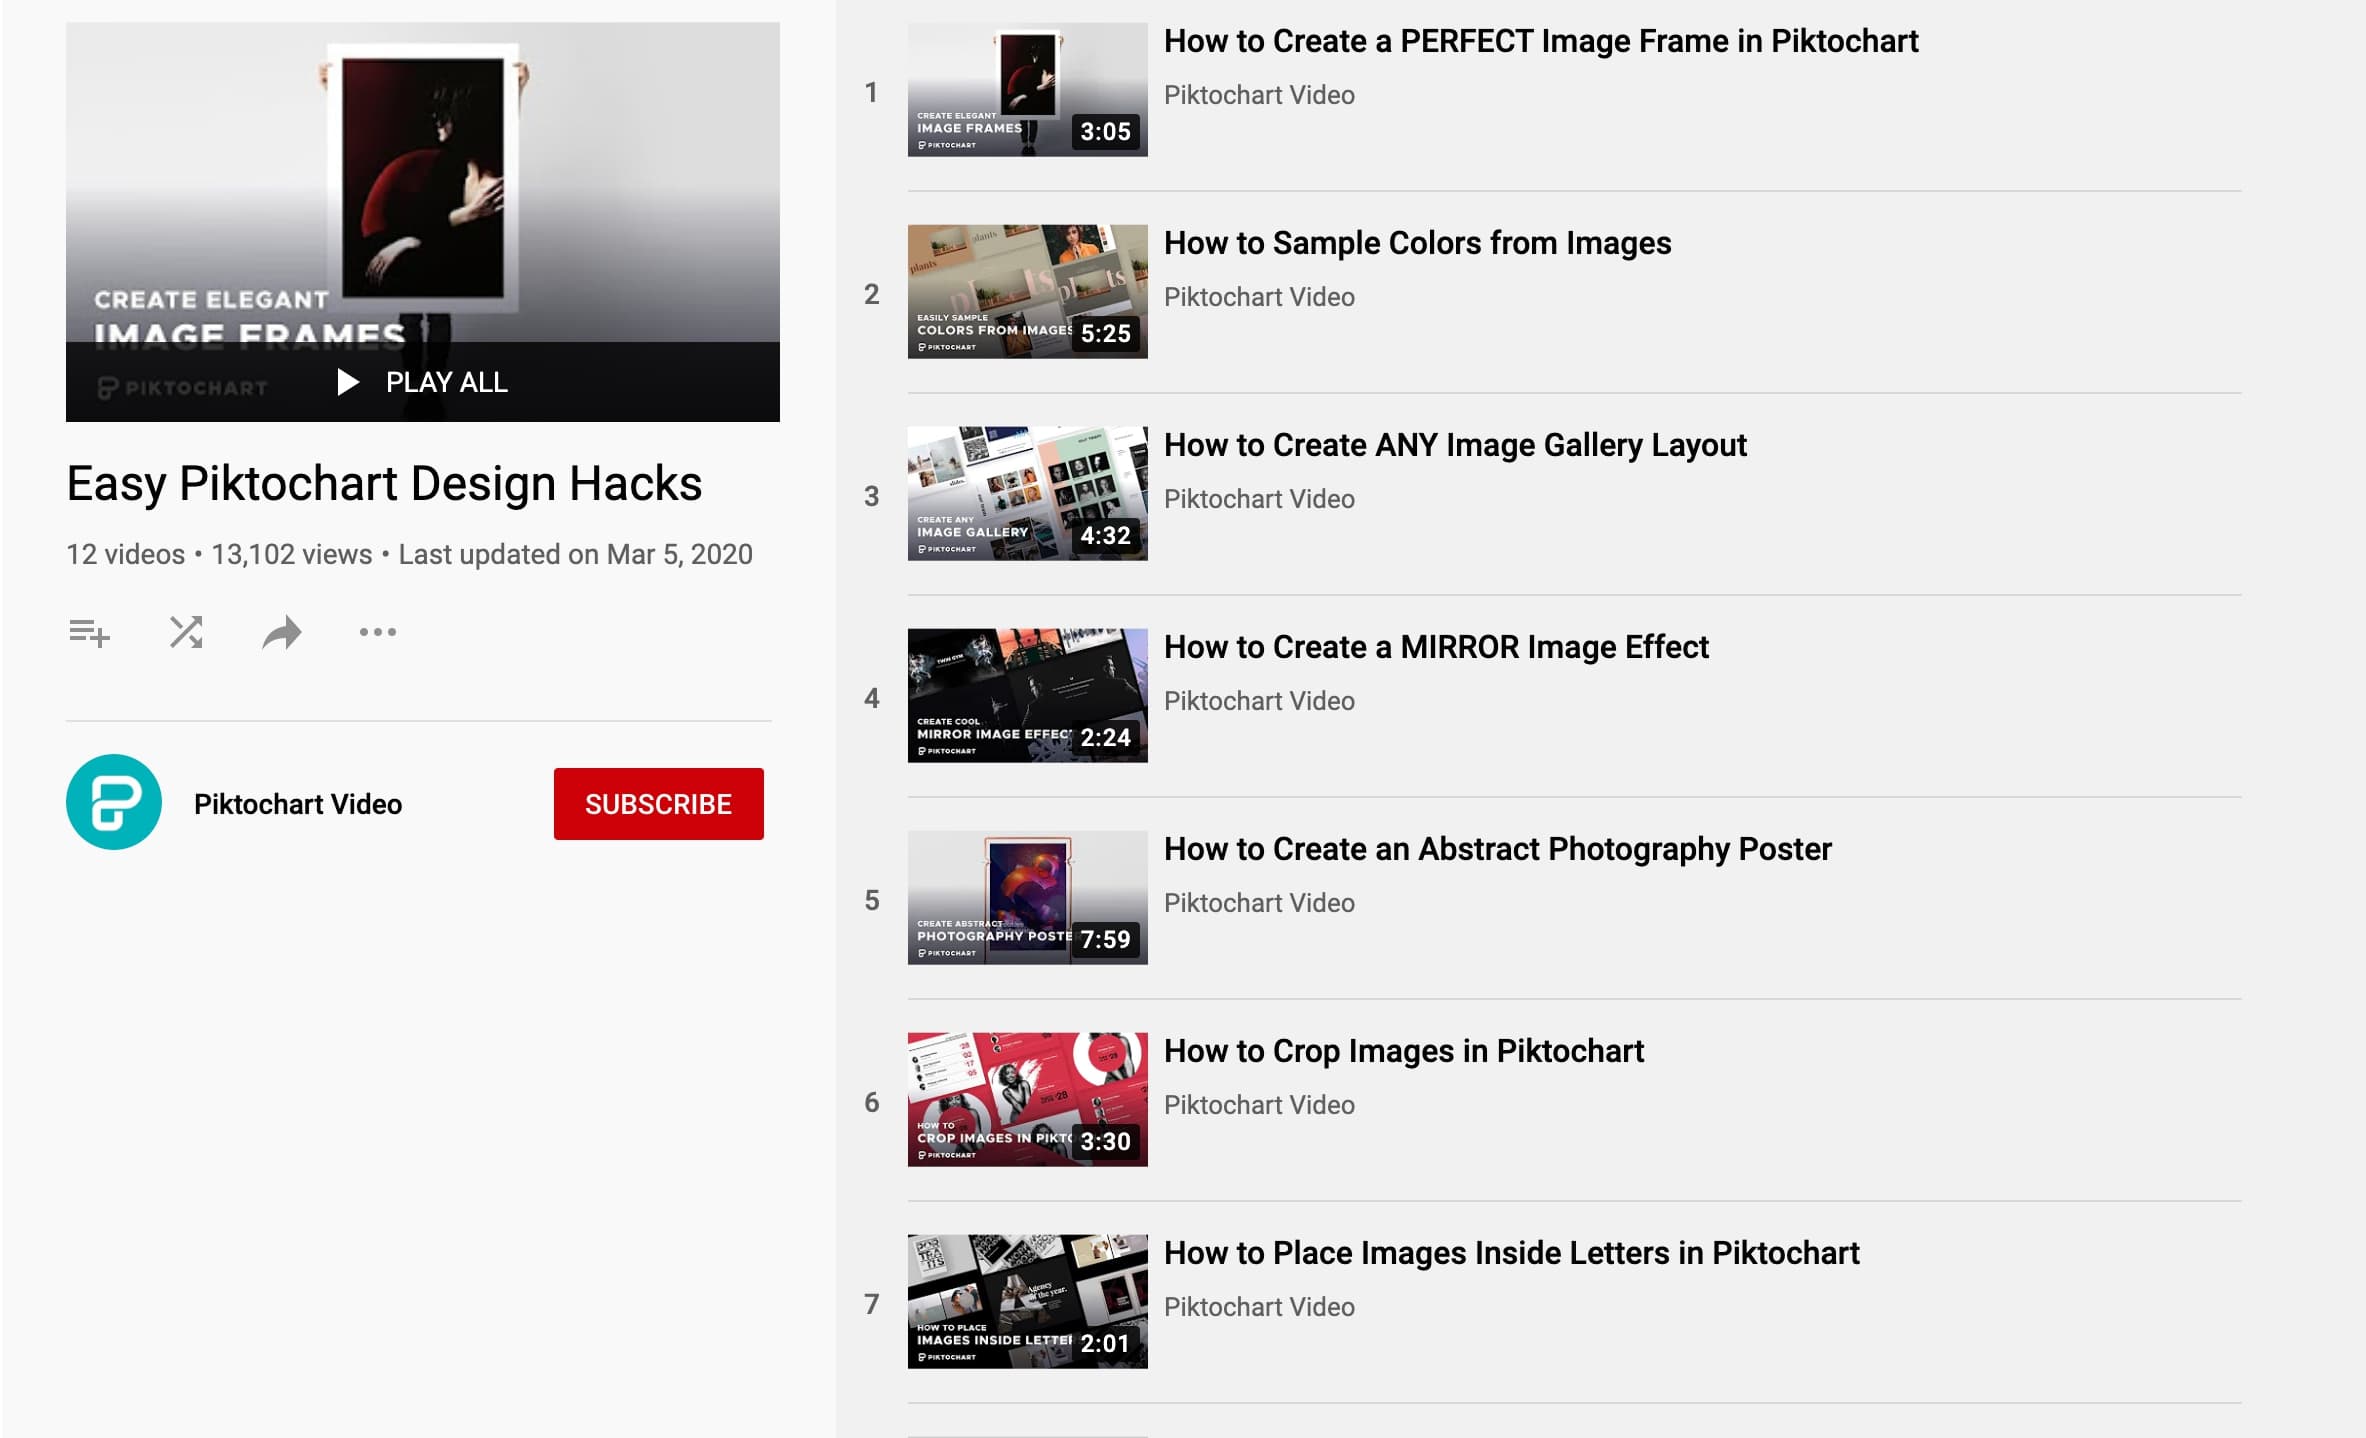This screenshot has width=2366, height=1438.
Task: Click the Piktochart Video channel avatar
Action: tap(114, 803)
